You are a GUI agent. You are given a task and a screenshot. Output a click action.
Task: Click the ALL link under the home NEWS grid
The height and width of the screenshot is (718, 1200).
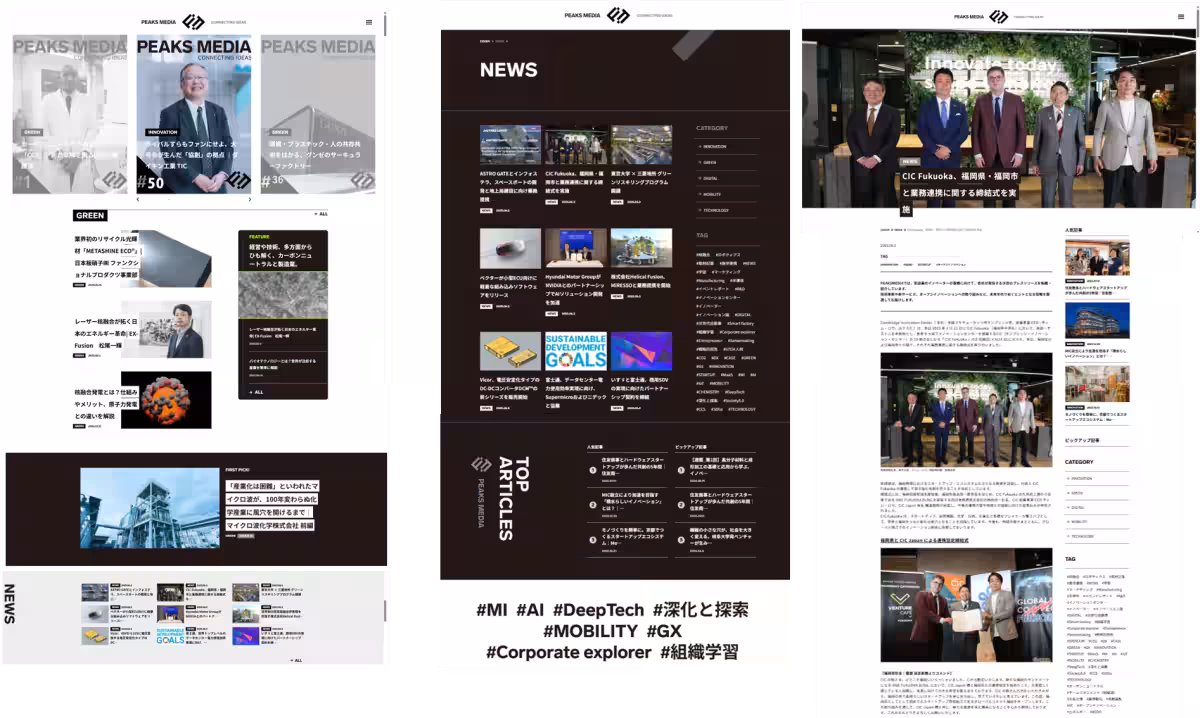pyautogui.click(x=295, y=660)
